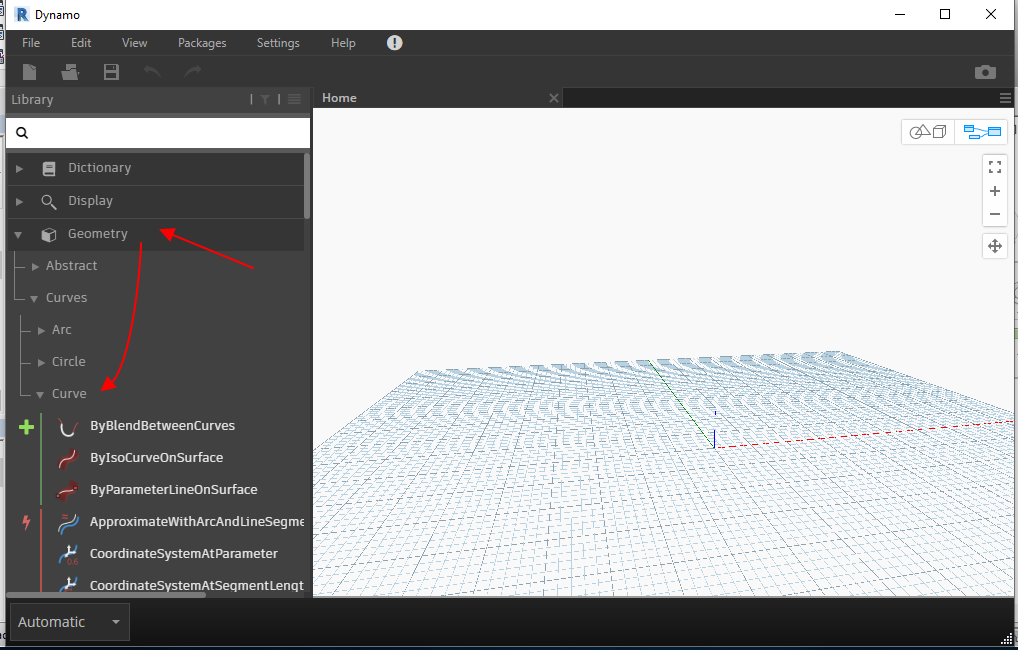
Task: Open the Automatic run mode dropdown
Action: click(68, 621)
